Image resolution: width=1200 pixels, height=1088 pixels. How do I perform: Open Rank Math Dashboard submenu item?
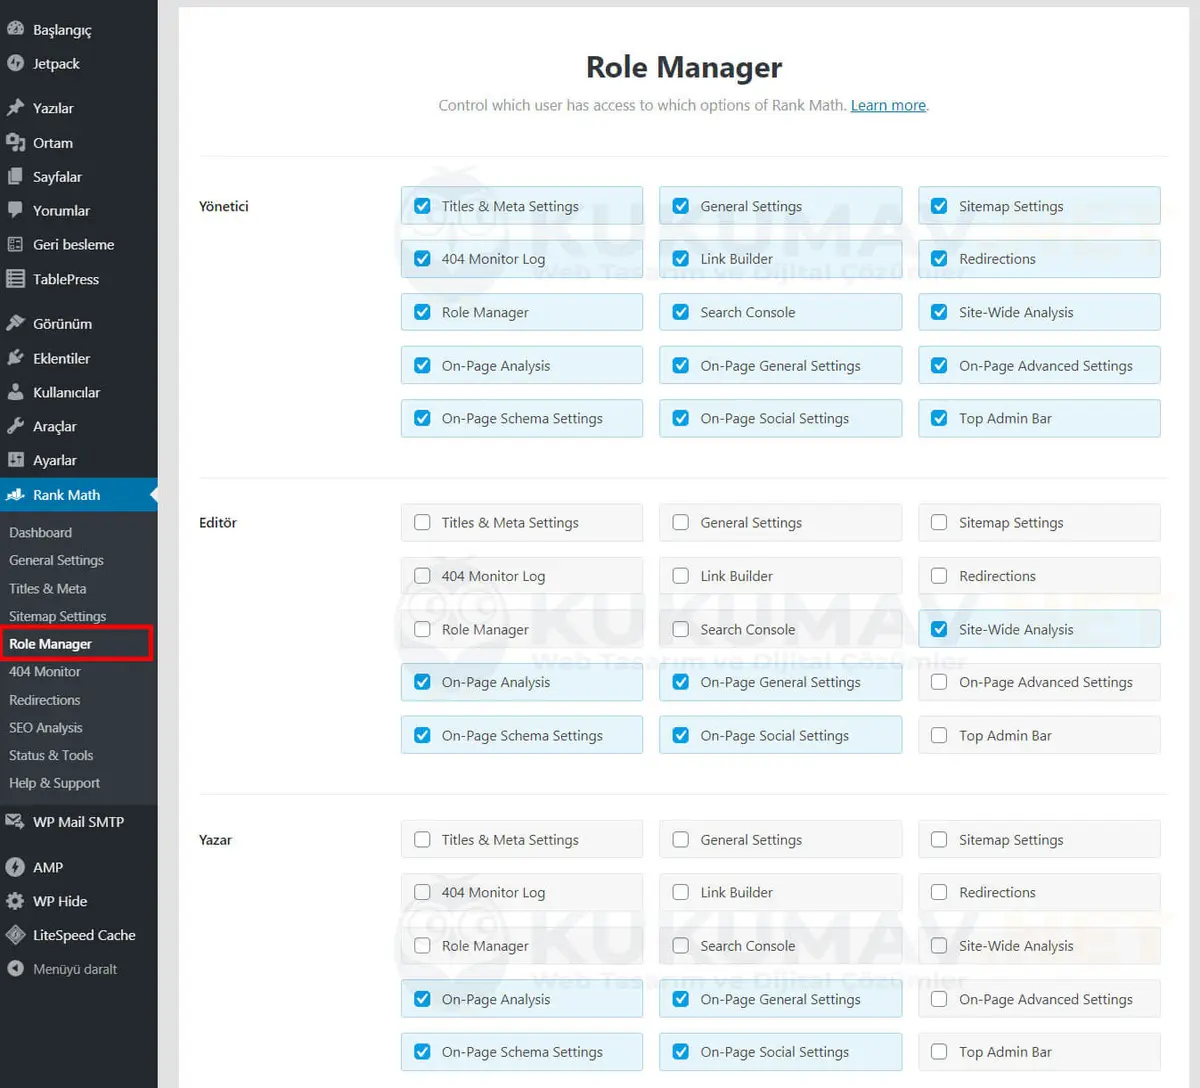tap(41, 533)
